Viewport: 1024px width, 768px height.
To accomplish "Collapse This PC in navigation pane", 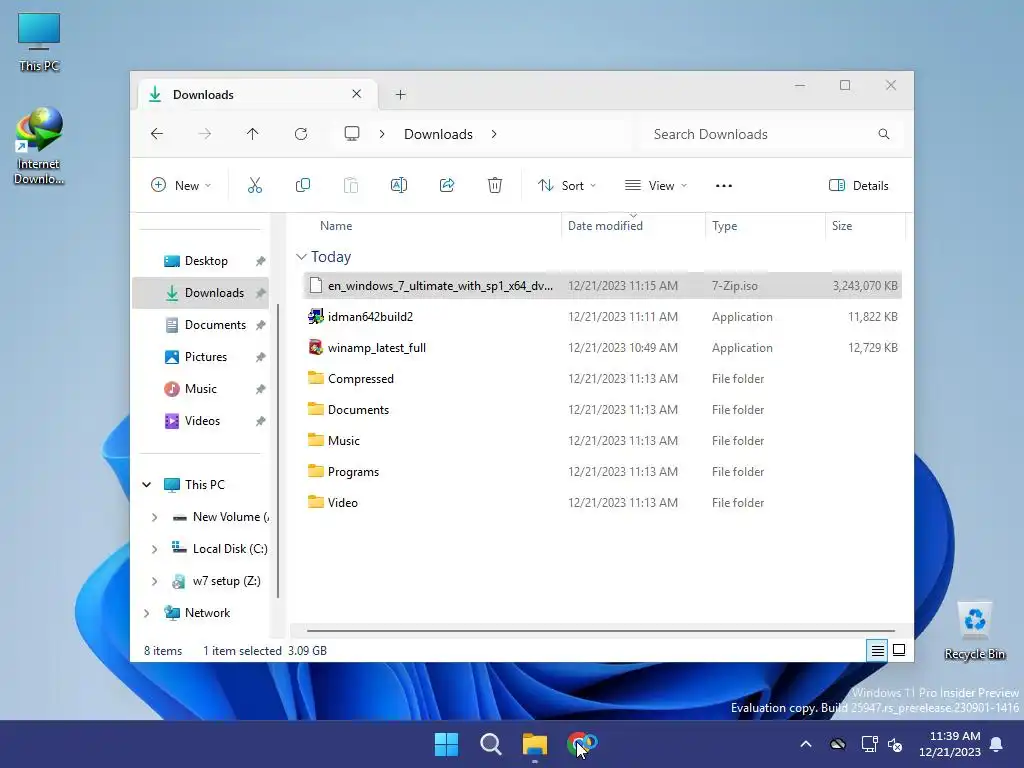I will (x=147, y=485).
